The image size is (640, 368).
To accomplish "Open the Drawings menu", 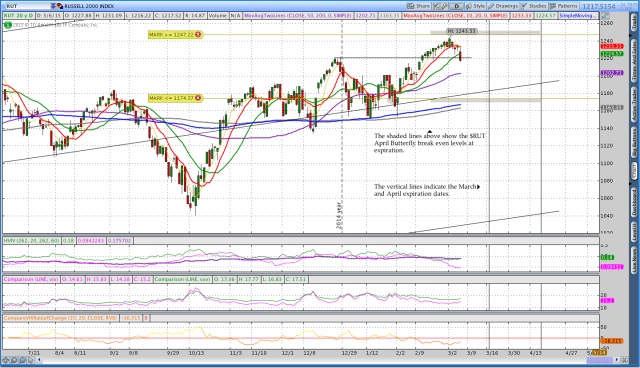I will coord(503,6).
